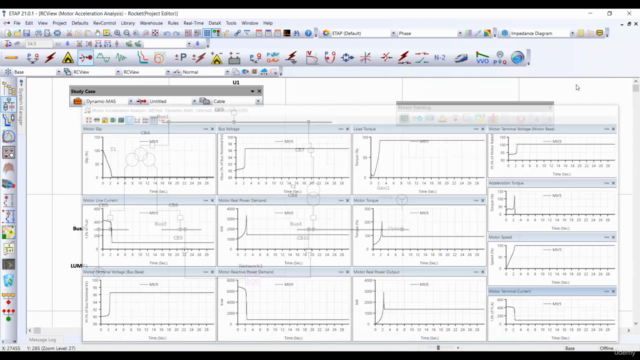Open the Message Log tab at bottom
Viewport: 640px width, 360px height.
tap(42, 340)
